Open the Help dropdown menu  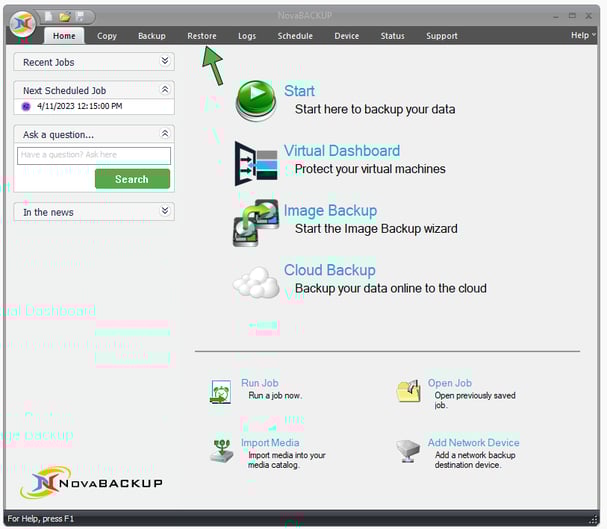click(583, 35)
